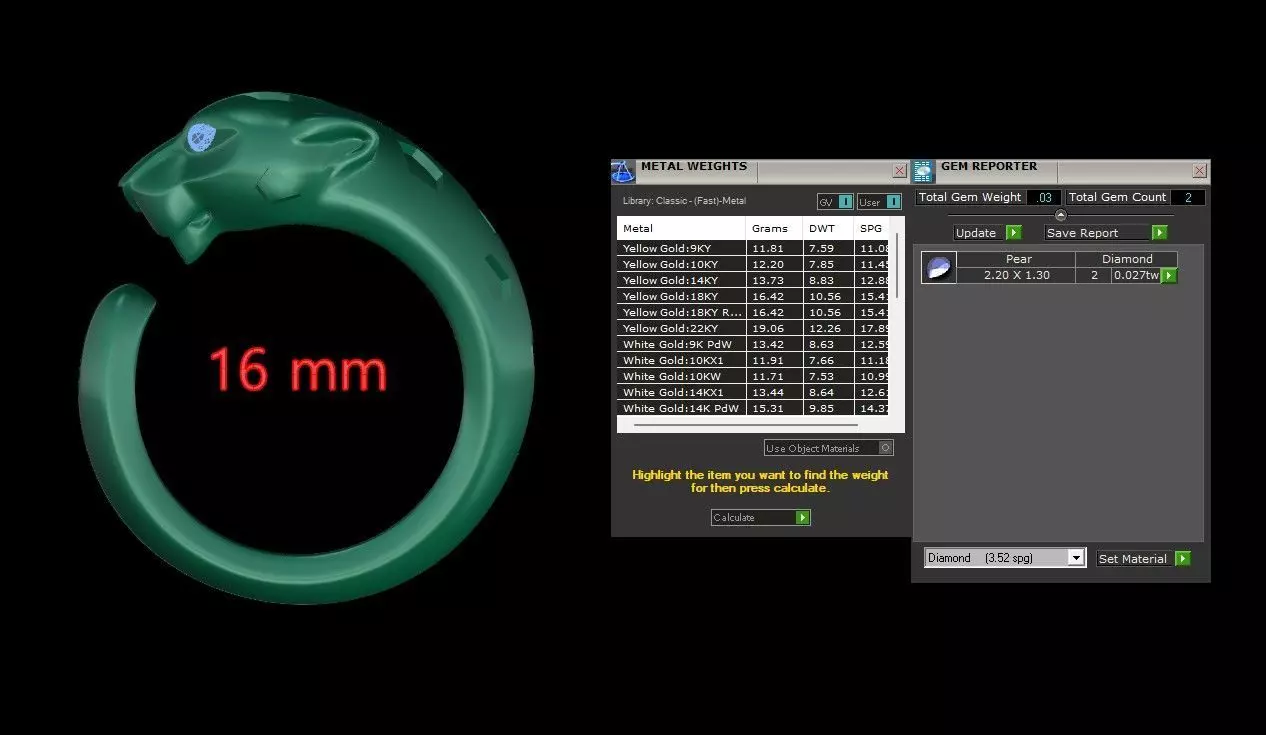Click the Total Gem Count value field
1266x735 pixels.
pyautogui.click(x=1188, y=198)
